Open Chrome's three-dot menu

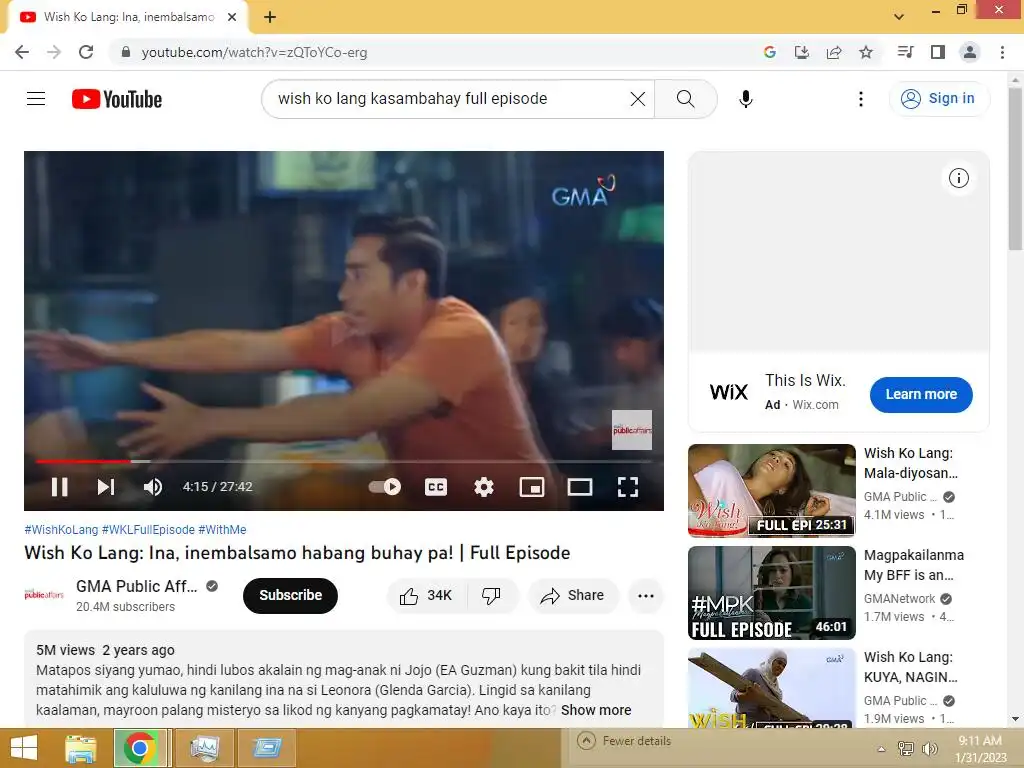tap(1002, 52)
